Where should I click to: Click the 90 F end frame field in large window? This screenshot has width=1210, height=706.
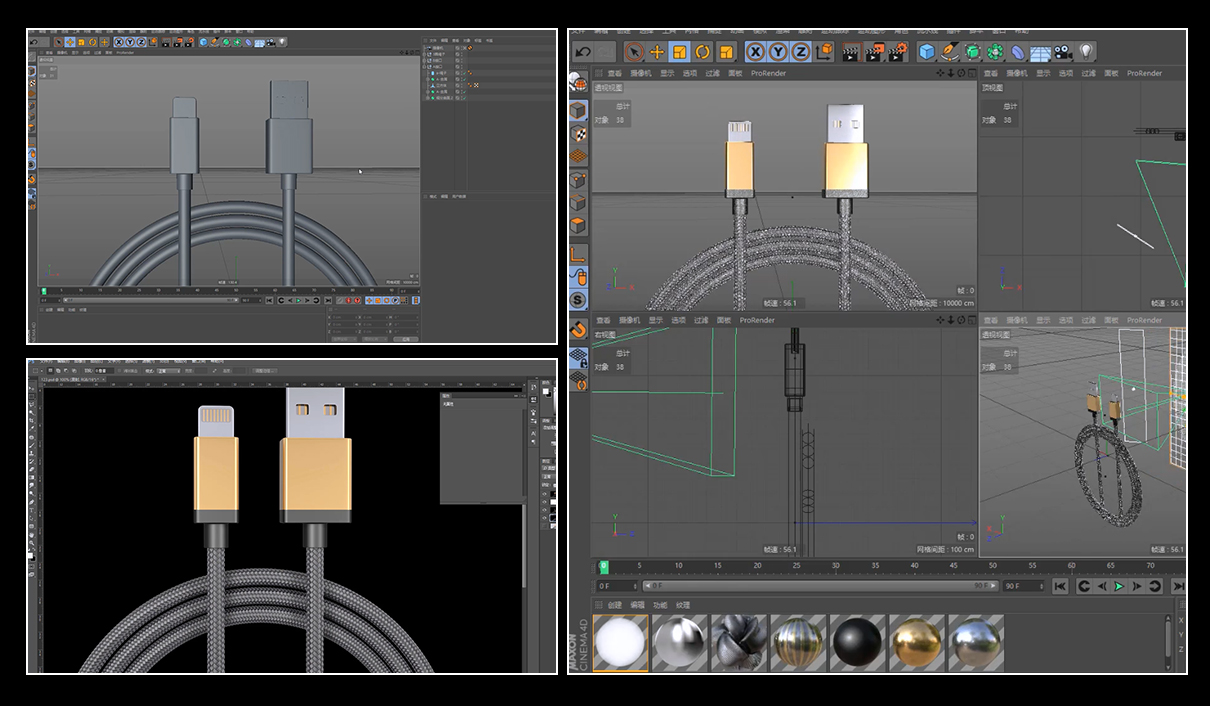pos(1024,586)
